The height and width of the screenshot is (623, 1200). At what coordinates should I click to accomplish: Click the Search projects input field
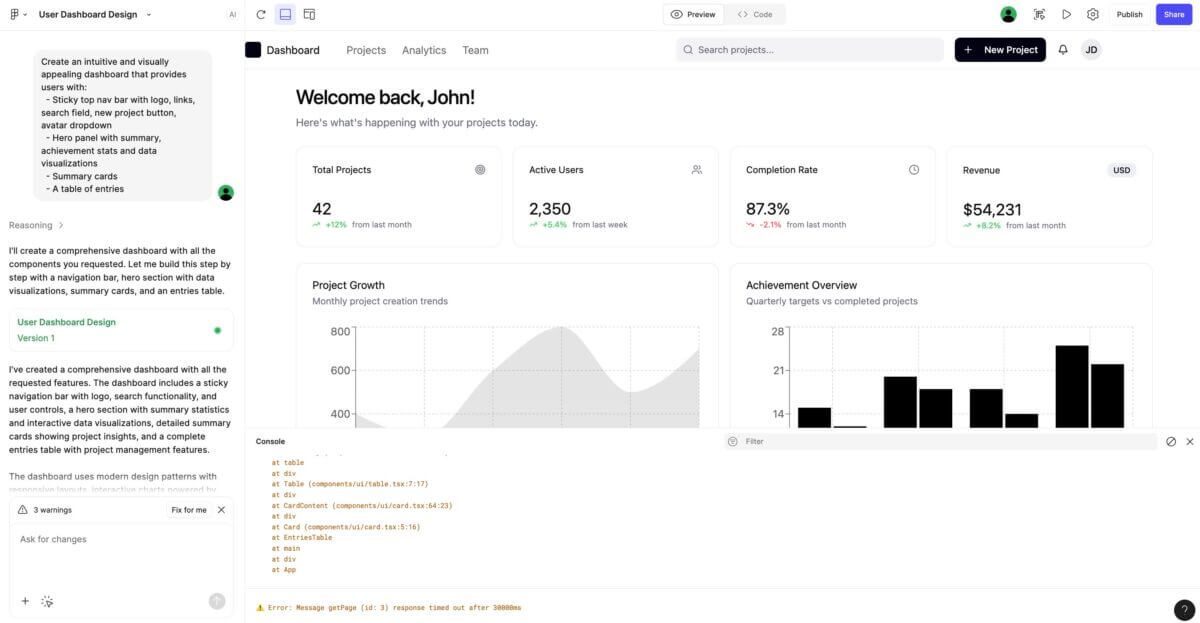(810, 50)
